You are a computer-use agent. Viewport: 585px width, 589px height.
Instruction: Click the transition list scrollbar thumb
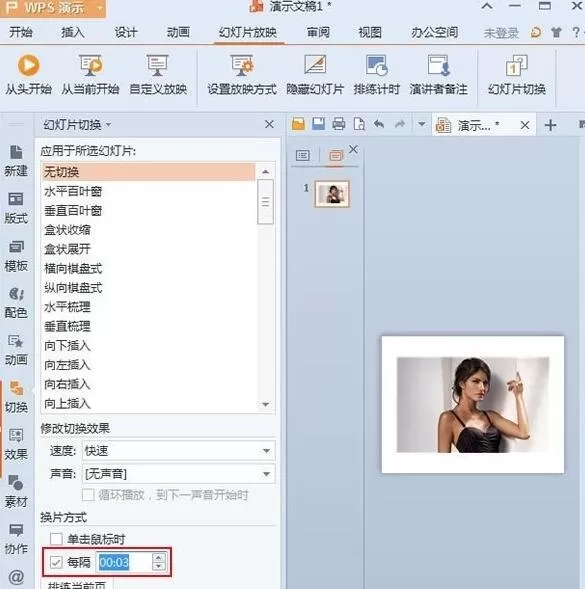coord(265,202)
